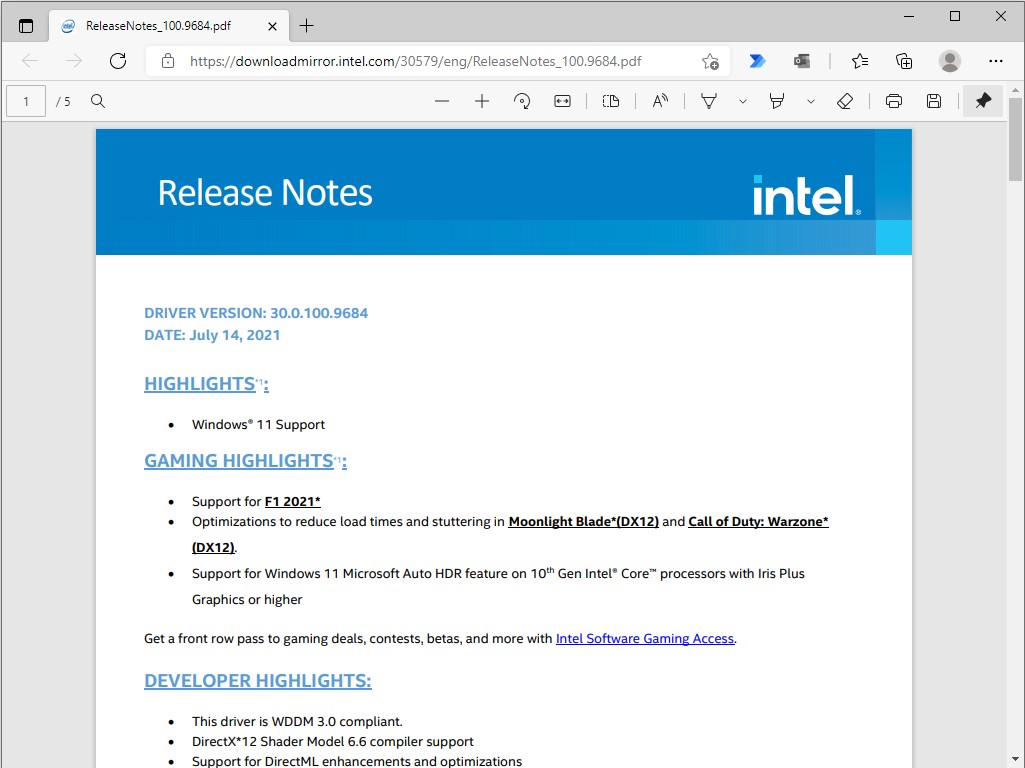The image size is (1025, 768).
Task: Click the PDF page number field
Action: coord(26,101)
